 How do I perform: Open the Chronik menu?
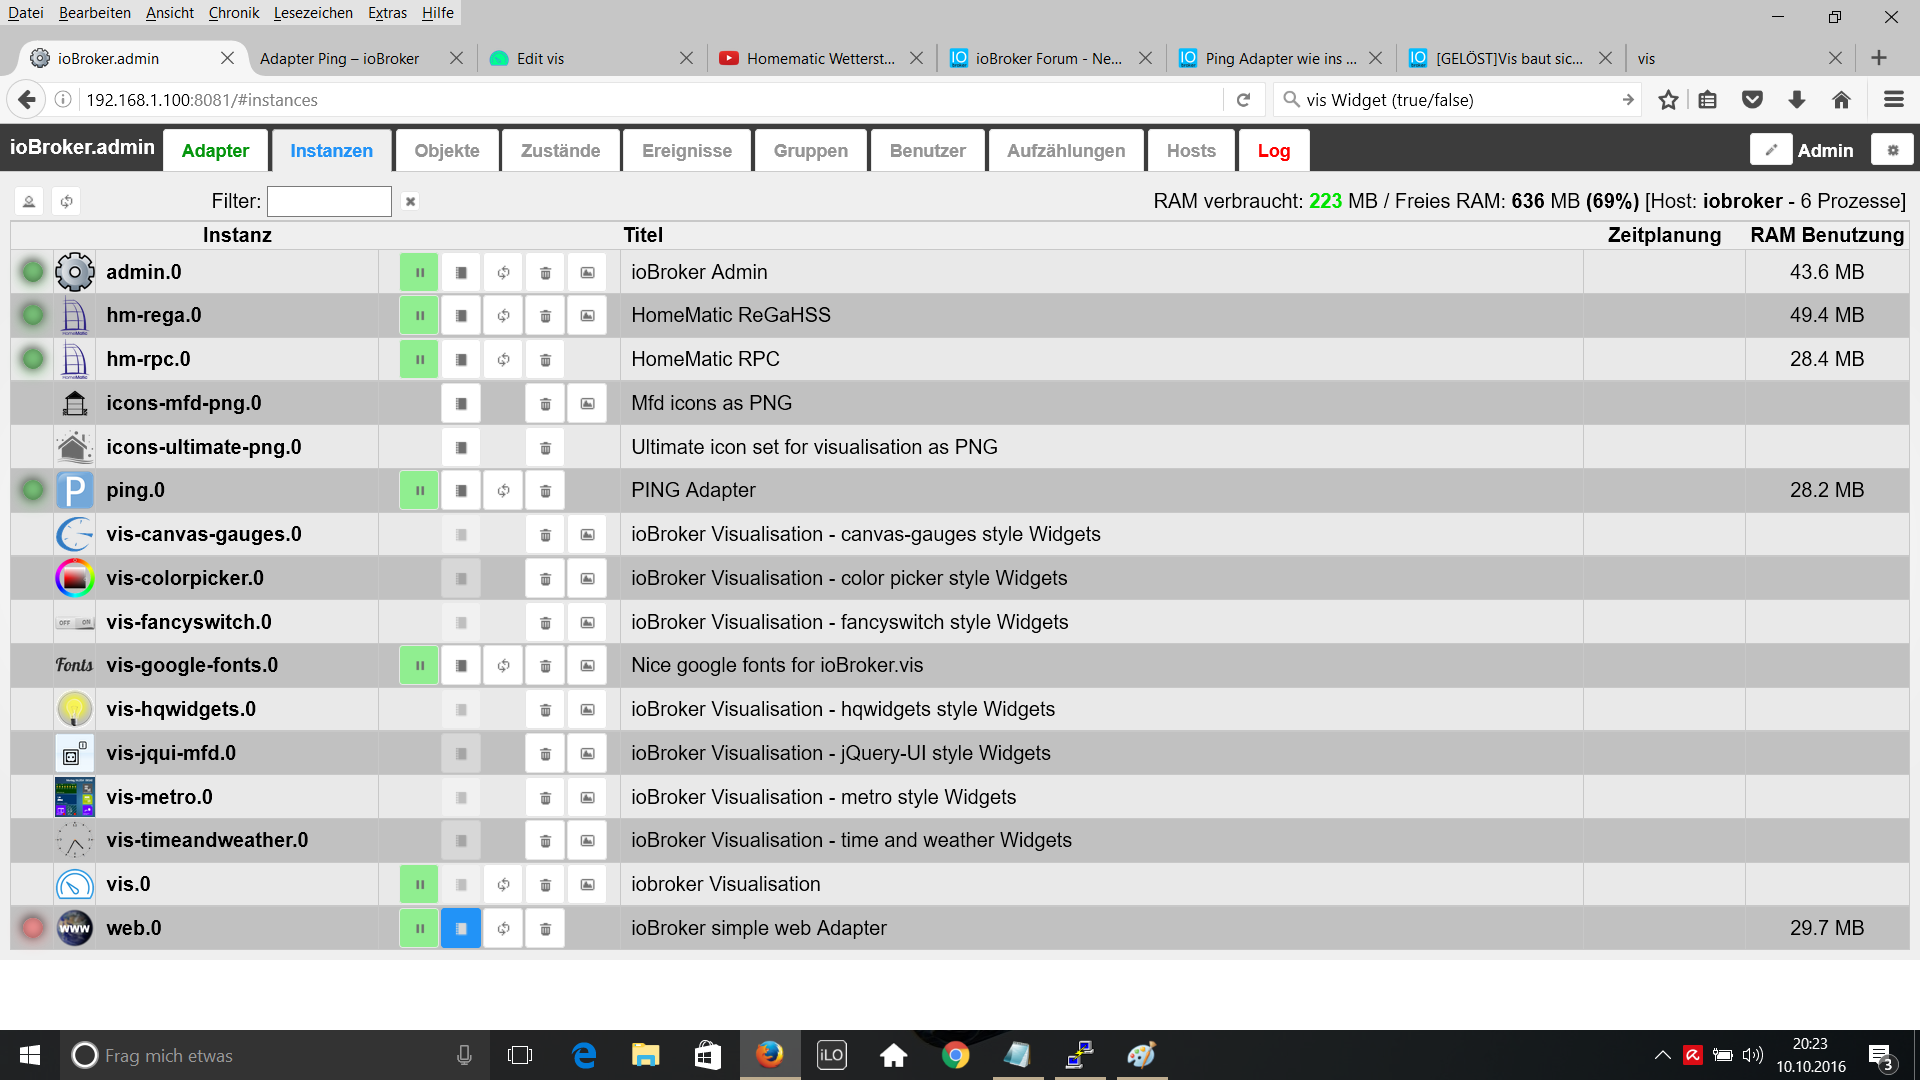[234, 13]
